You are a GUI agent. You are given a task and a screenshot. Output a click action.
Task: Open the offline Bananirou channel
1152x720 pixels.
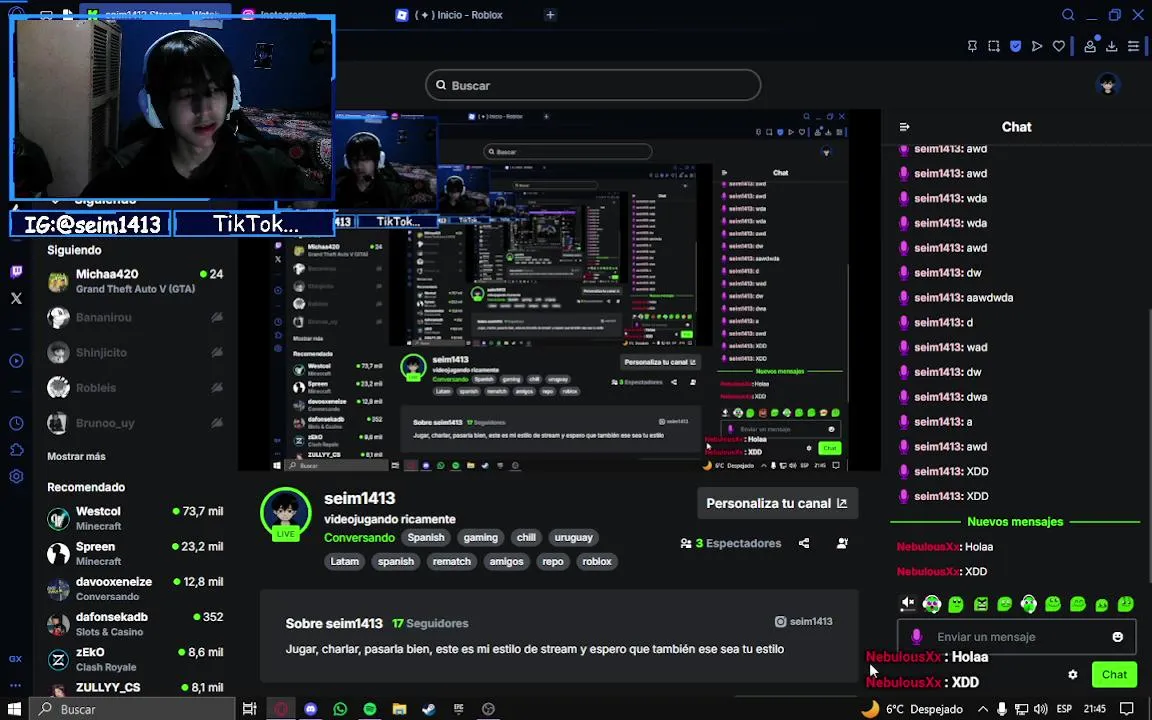[134, 317]
